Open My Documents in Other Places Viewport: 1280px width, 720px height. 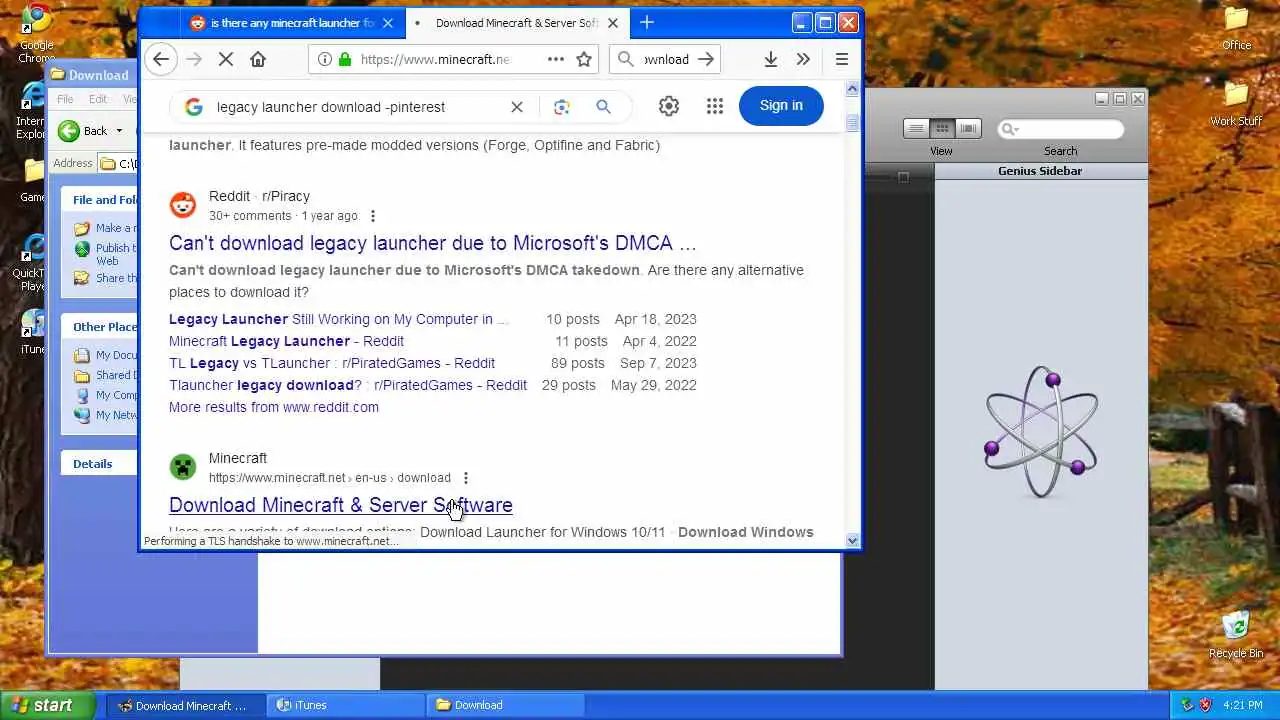click(x=107, y=355)
